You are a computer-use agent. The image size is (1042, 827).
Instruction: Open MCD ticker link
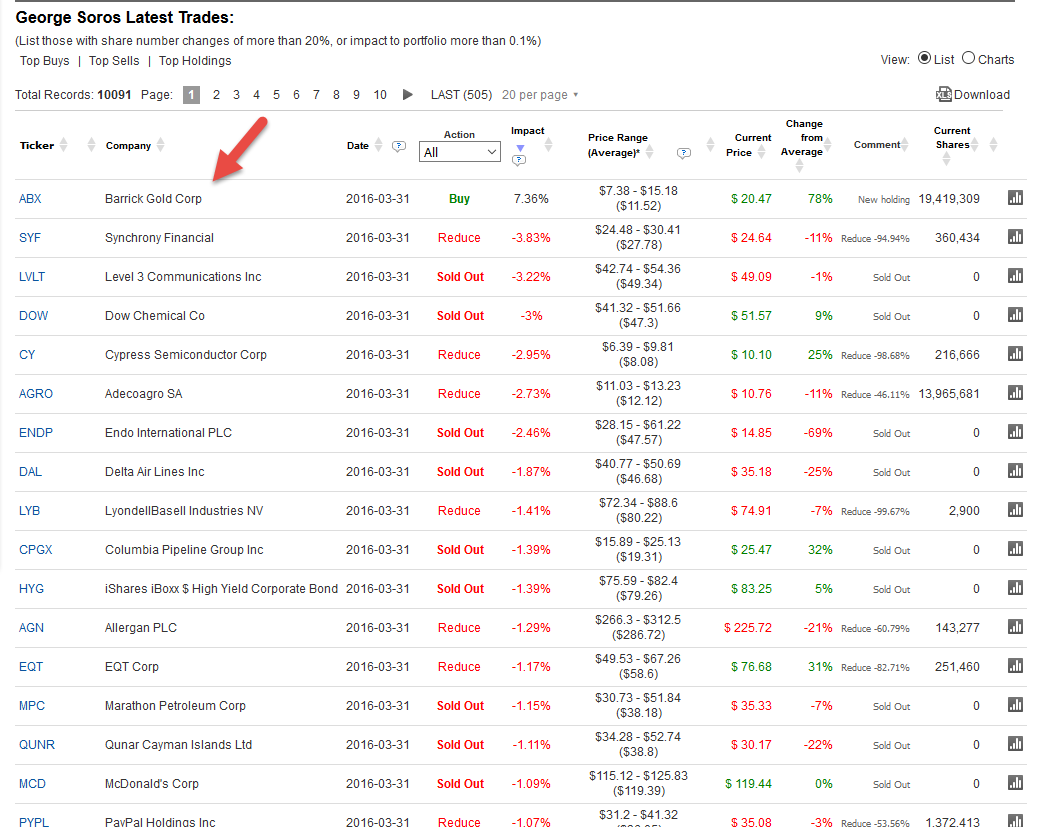point(32,784)
